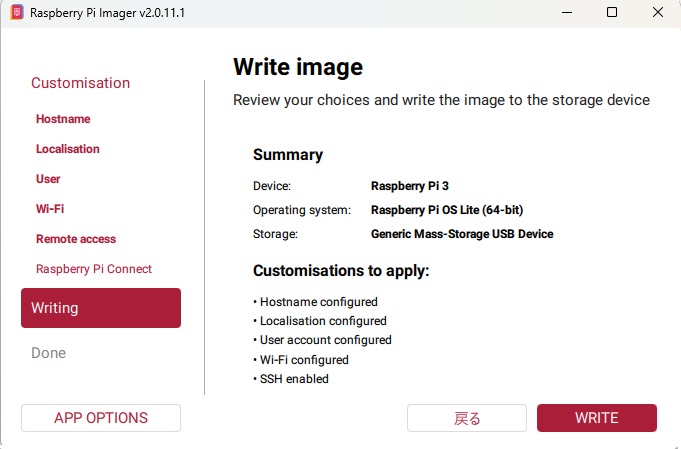Click the User account configured line

point(323,340)
